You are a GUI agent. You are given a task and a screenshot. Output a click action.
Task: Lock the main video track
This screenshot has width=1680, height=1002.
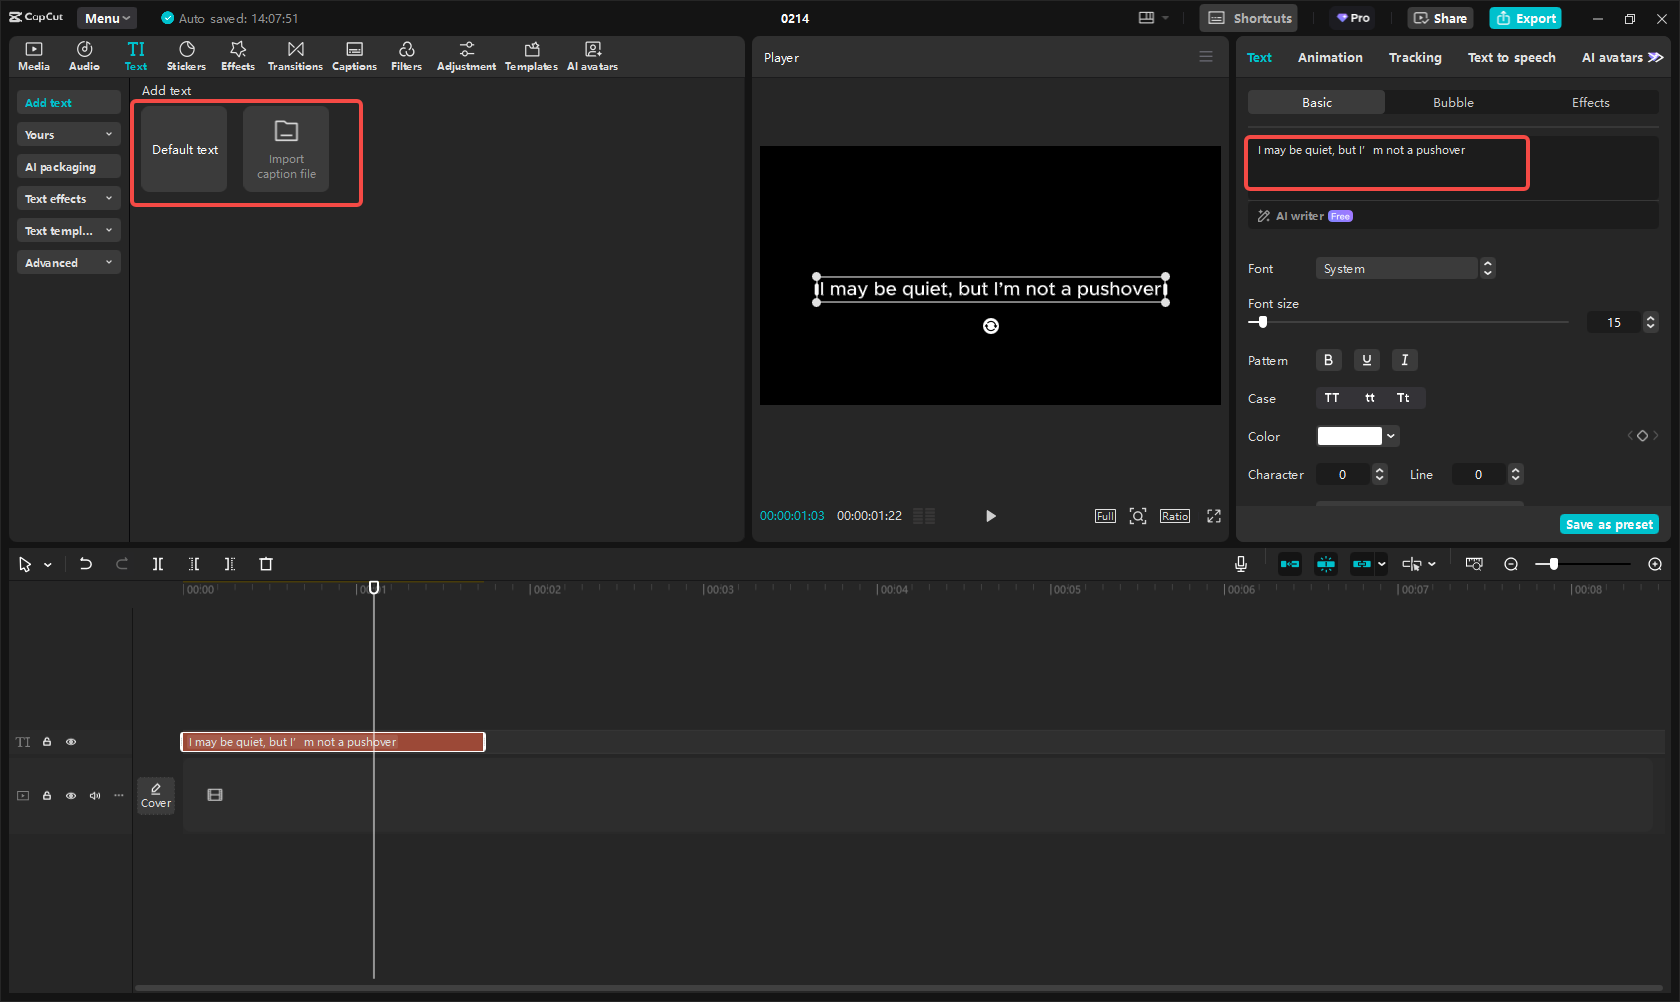pyautogui.click(x=47, y=796)
